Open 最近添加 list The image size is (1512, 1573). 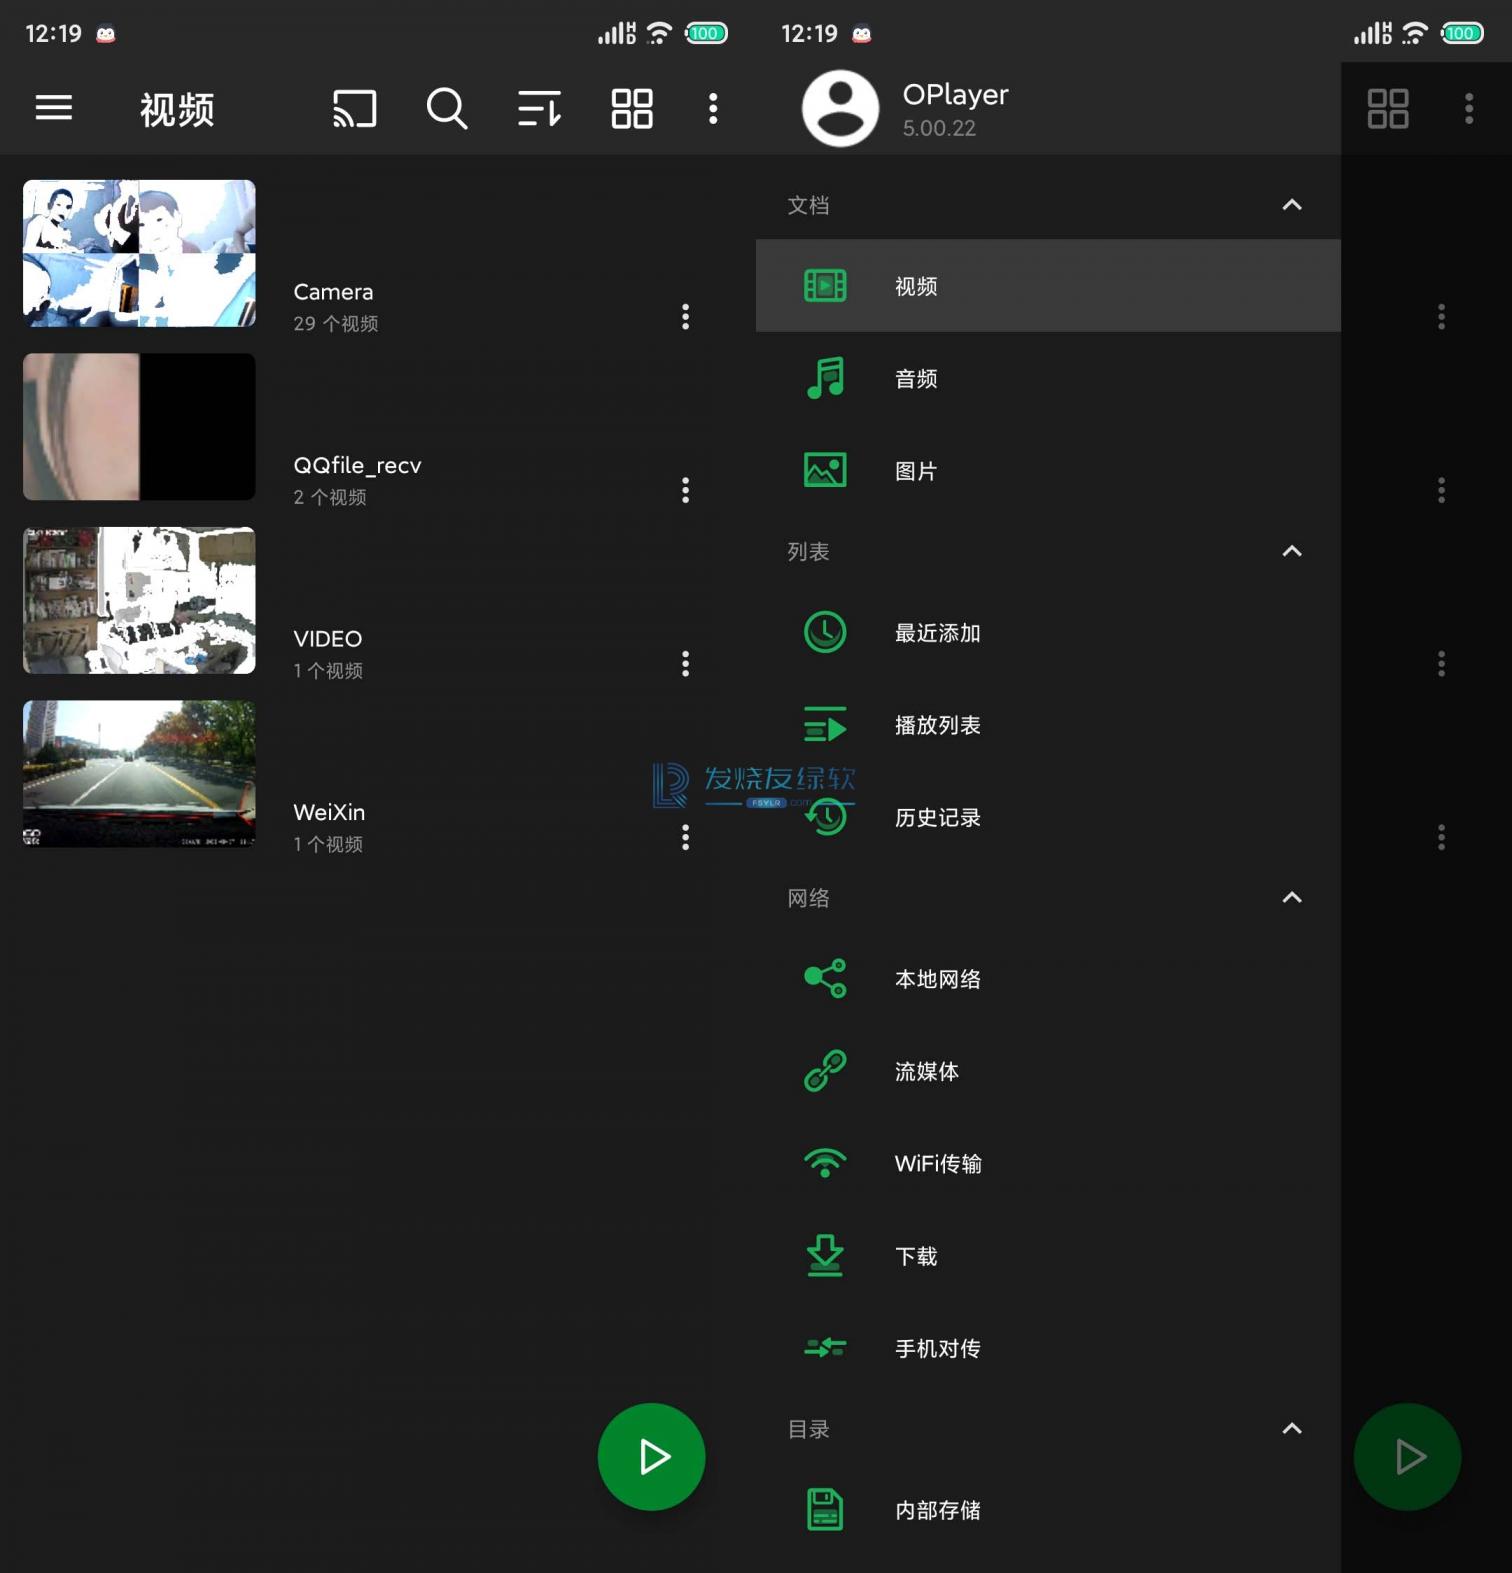[x=1048, y=632]
